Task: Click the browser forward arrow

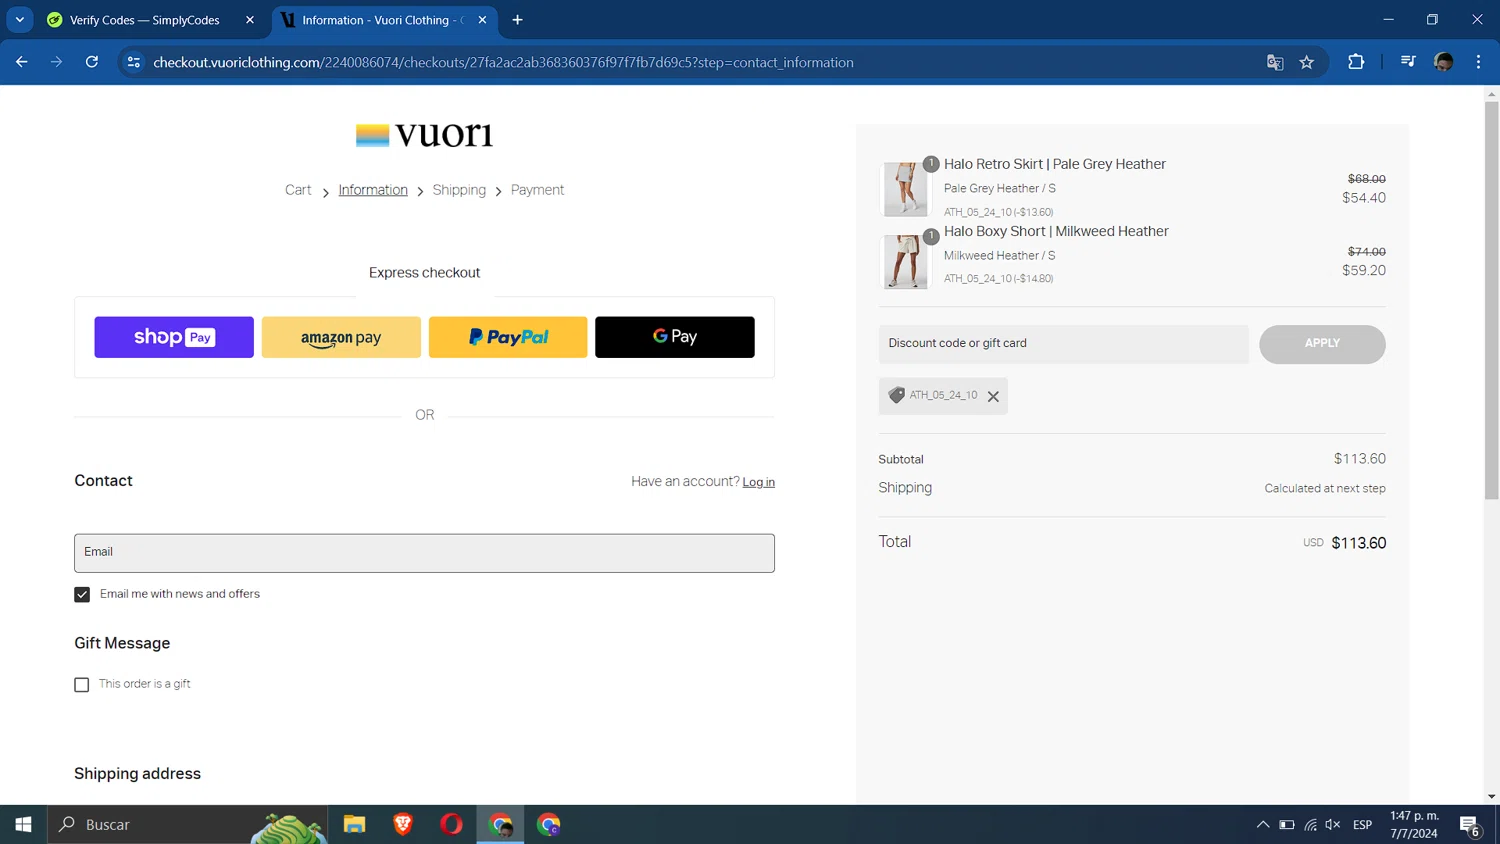Action: coord(56,62)
